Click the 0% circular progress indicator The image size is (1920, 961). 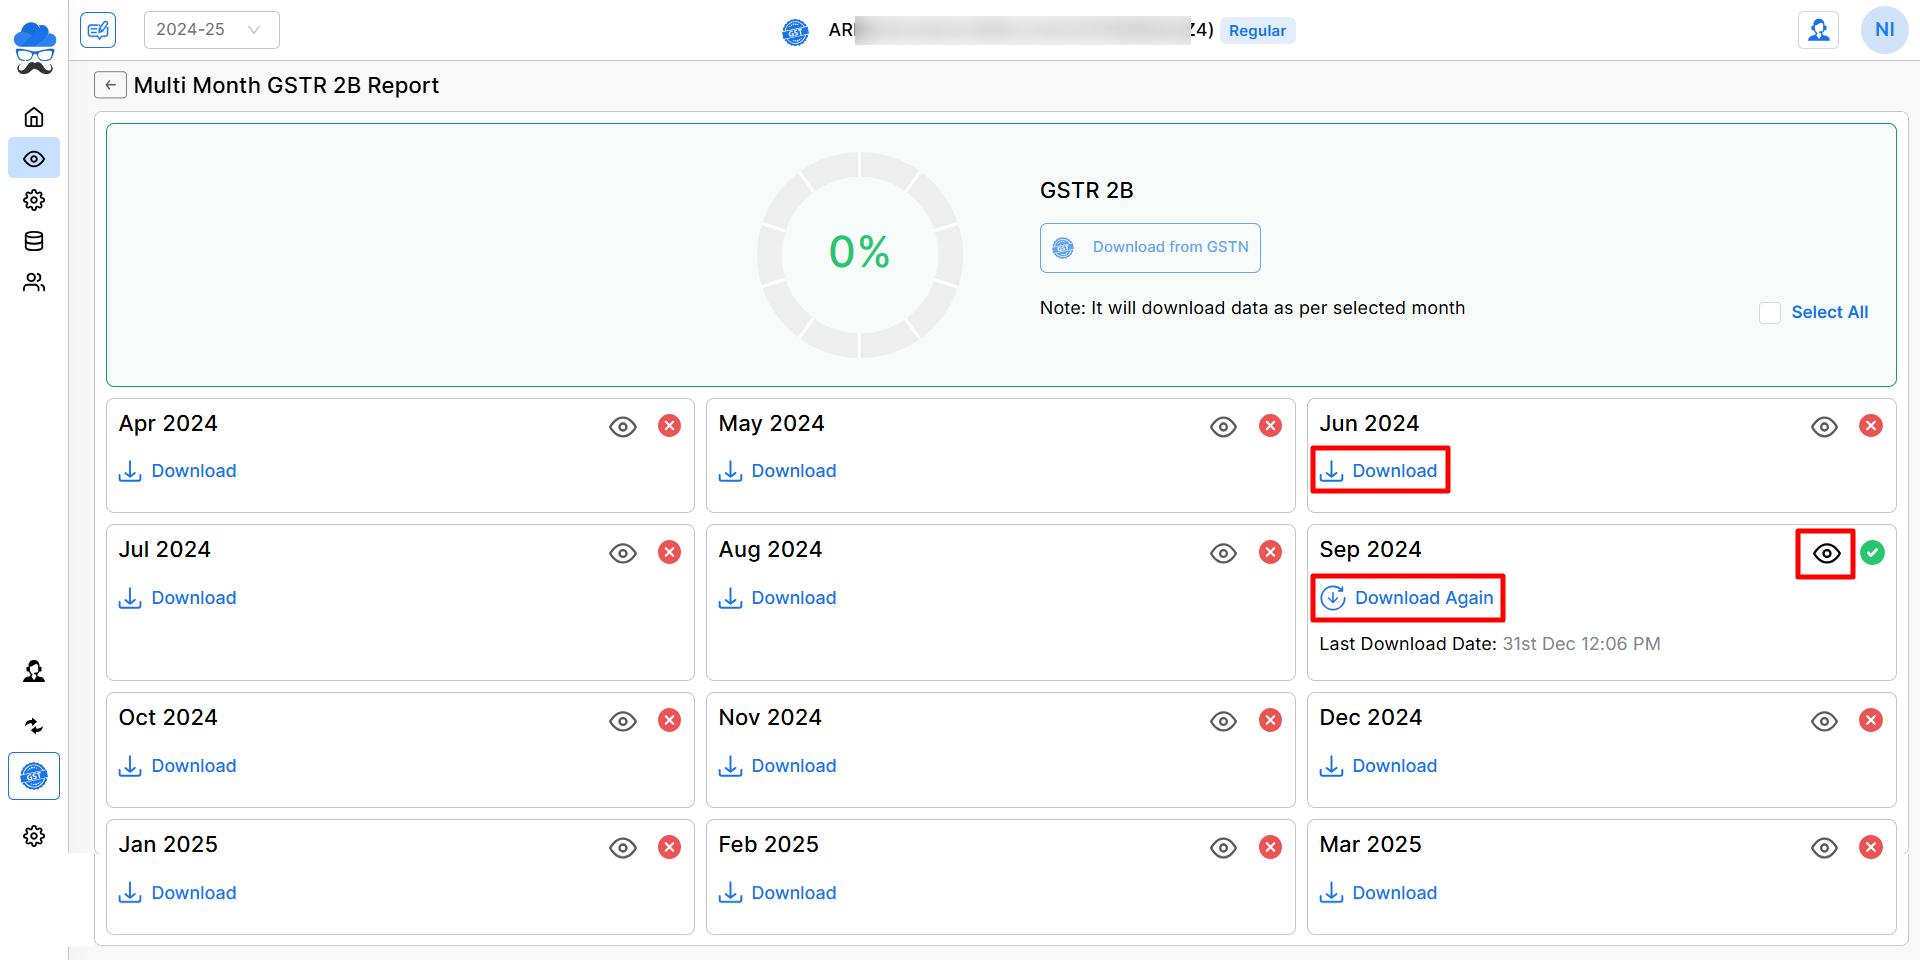point(859,253)
